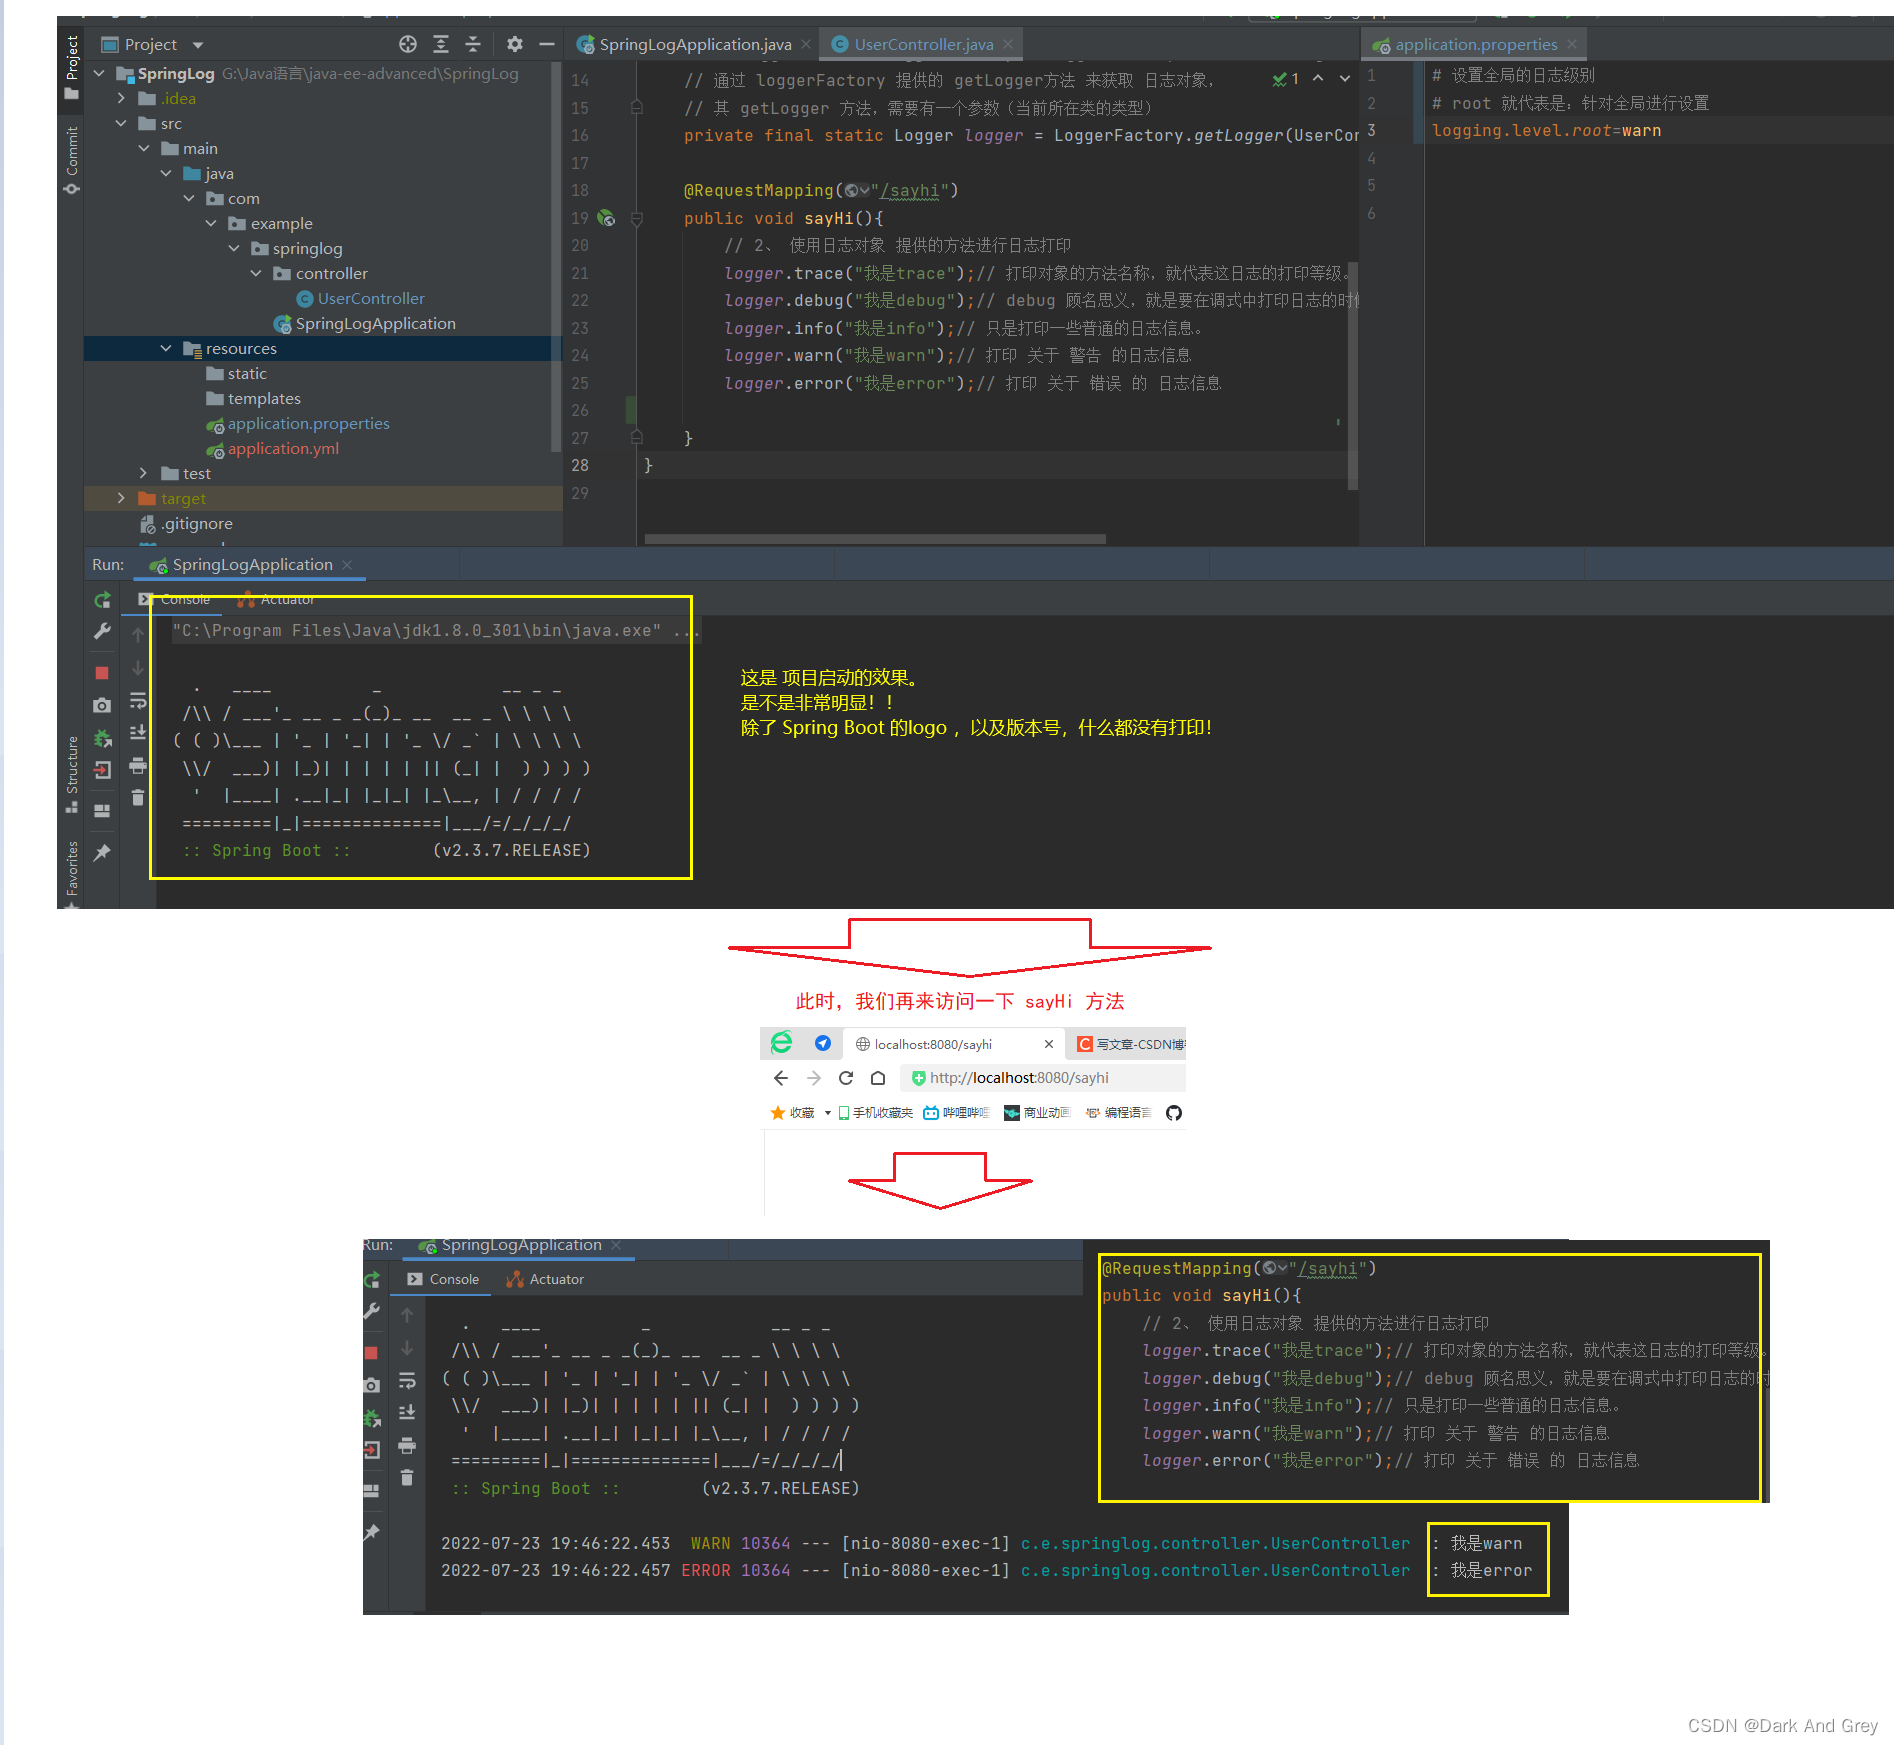The height and width of the screenshot is (1745, 1894).
Task: Stop the app in the bottom Run window
Action: coord(371,1353)
